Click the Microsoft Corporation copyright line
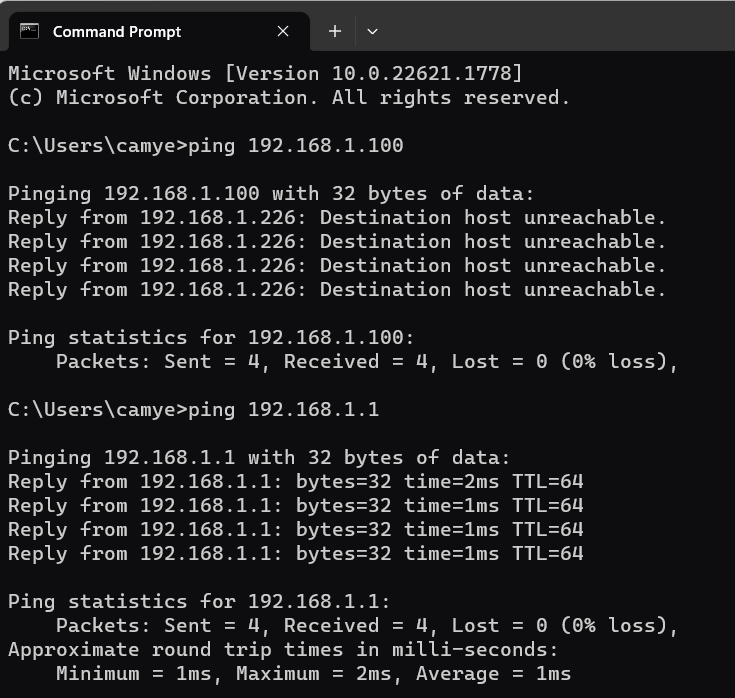 (289, 98)
